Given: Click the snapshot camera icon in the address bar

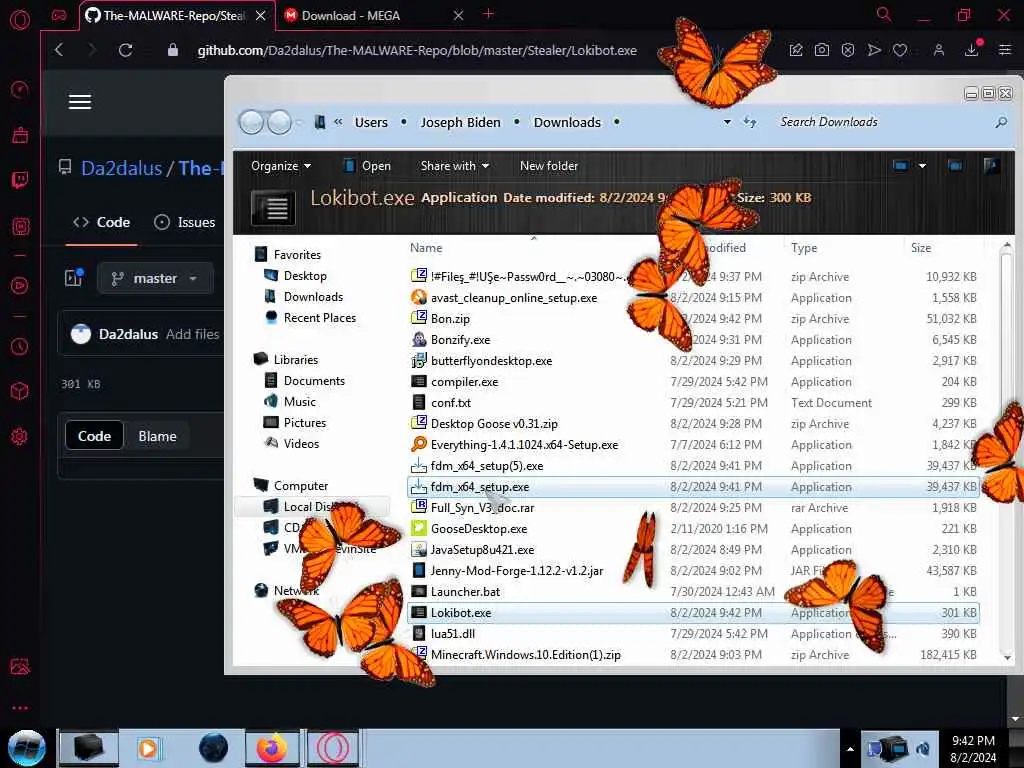Looking at the screenshot, I should pos(822,50).
